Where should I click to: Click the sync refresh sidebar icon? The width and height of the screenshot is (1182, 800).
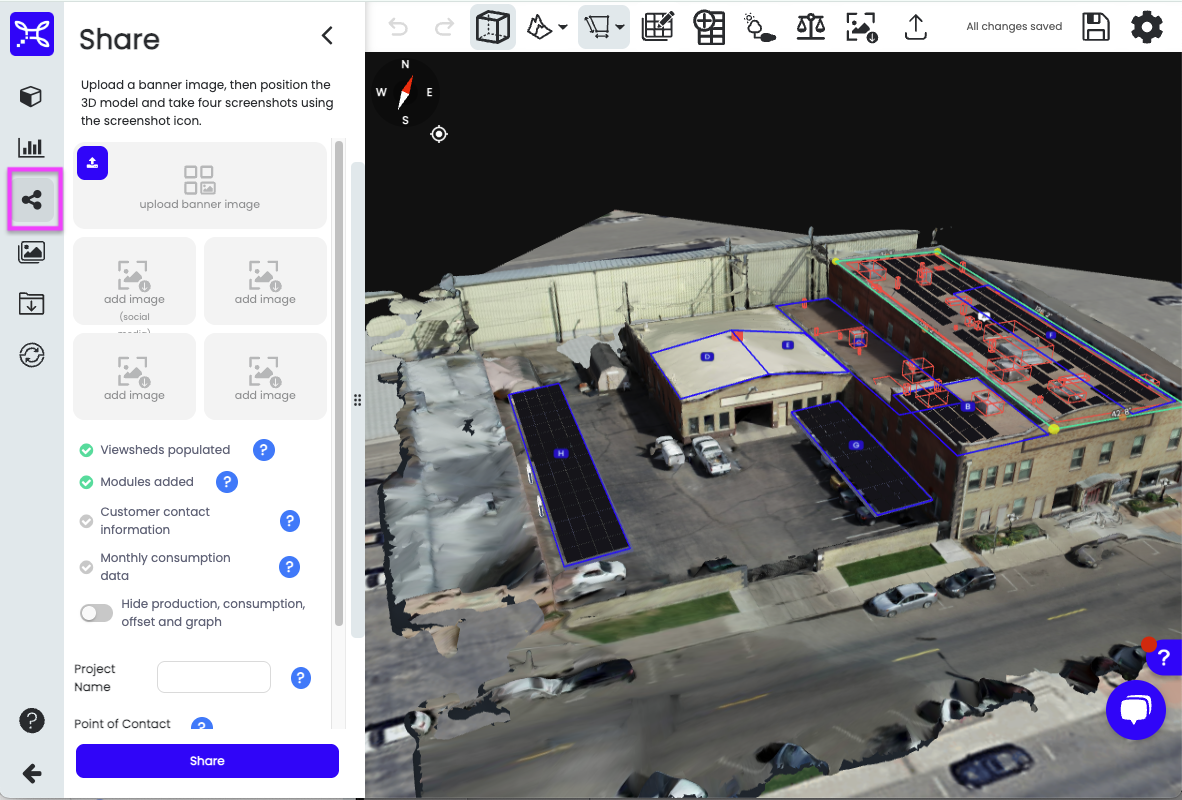click(32, 355)
